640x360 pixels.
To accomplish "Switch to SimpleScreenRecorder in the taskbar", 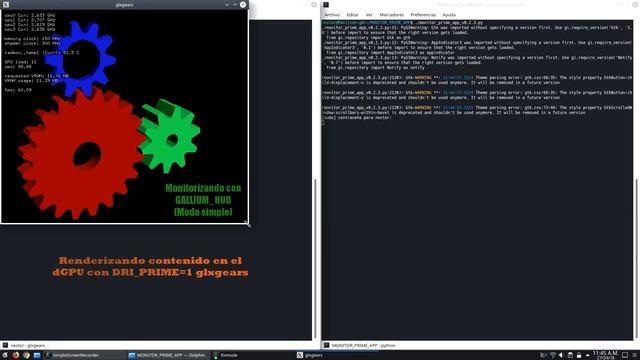I will click(x=84, y=355).
